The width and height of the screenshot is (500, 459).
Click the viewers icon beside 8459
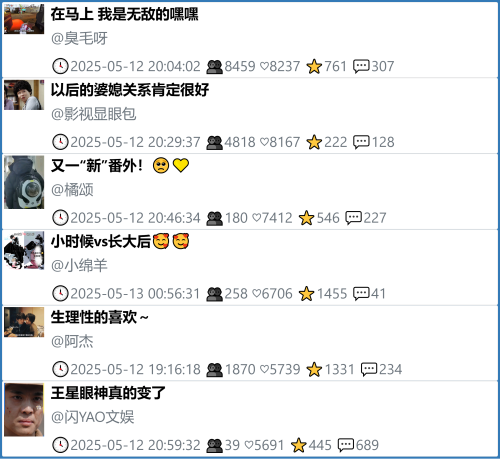coord(214,67)
